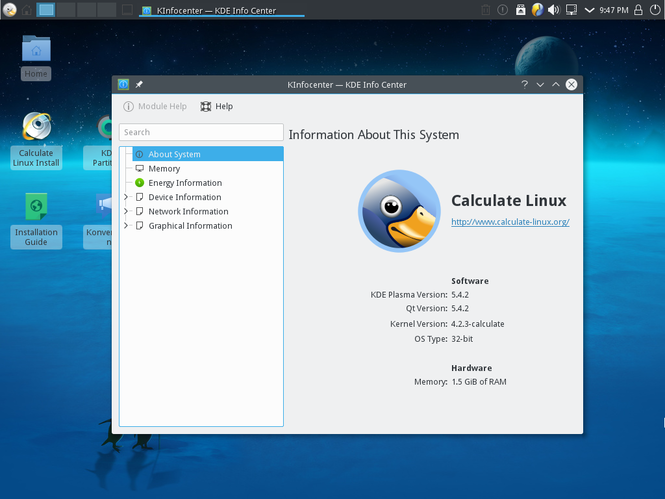The width and height of the screenshot is (665, 499).
Task: Click the Qt Version value 5.4.2
Action: 460,308
